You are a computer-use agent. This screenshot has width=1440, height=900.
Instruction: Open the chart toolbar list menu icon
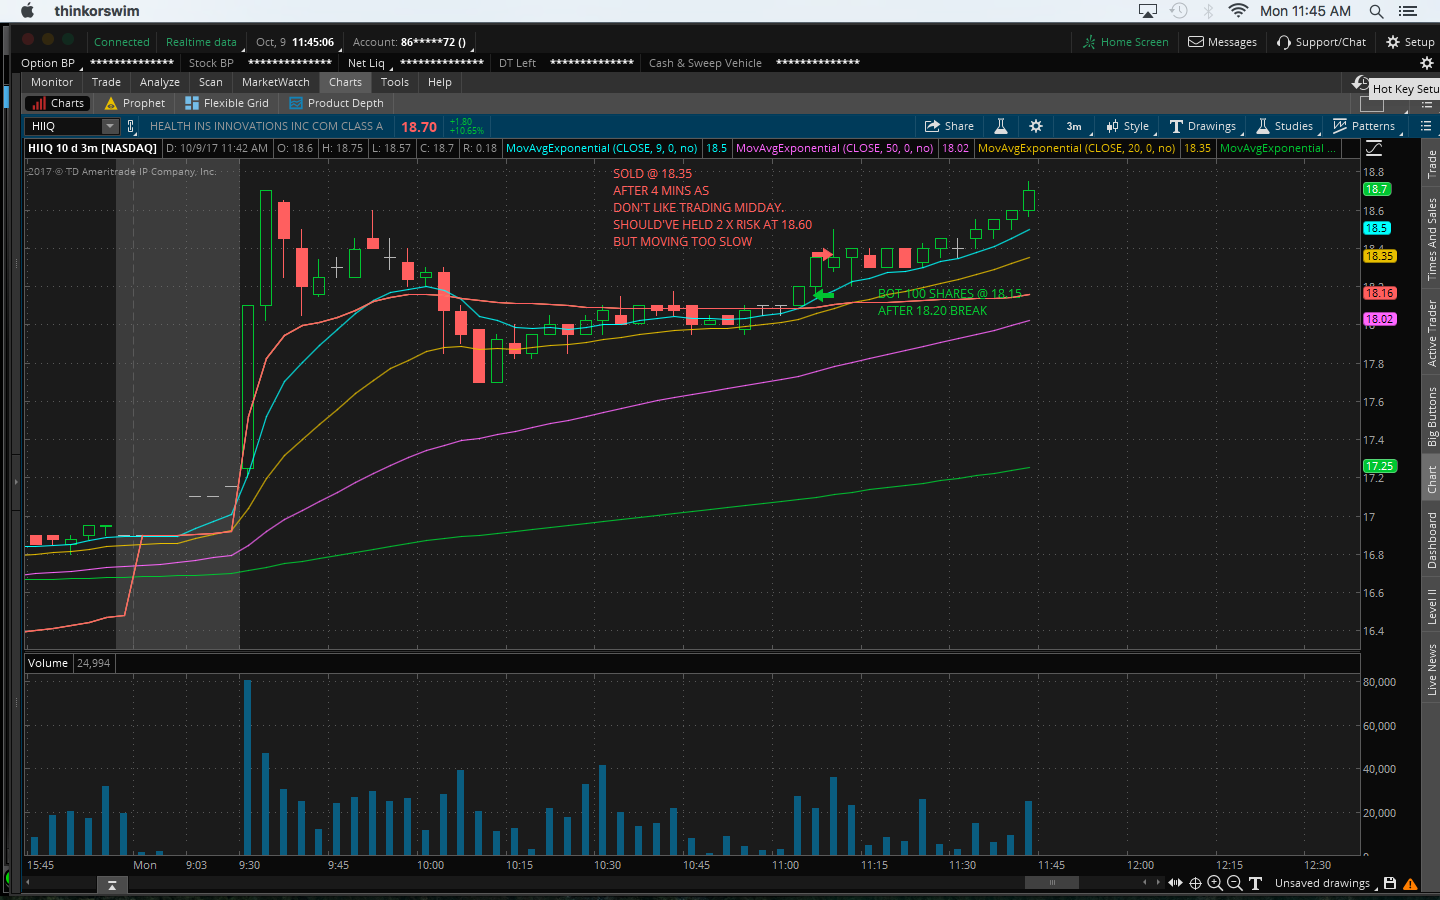[1425, 126]
